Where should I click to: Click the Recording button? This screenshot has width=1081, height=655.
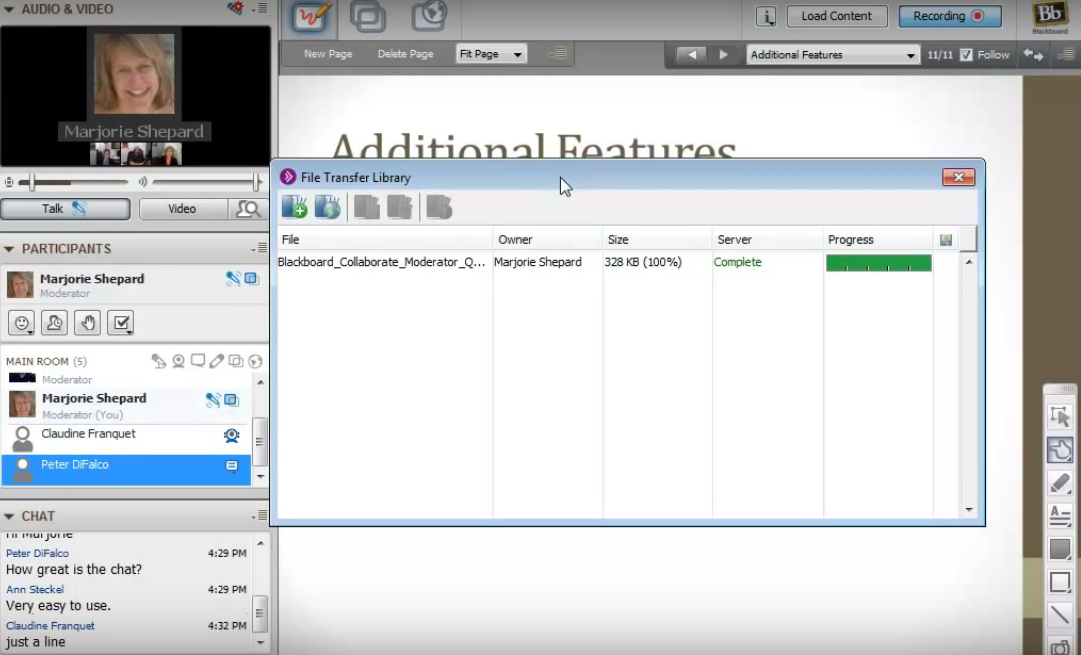tap(949, 16)
